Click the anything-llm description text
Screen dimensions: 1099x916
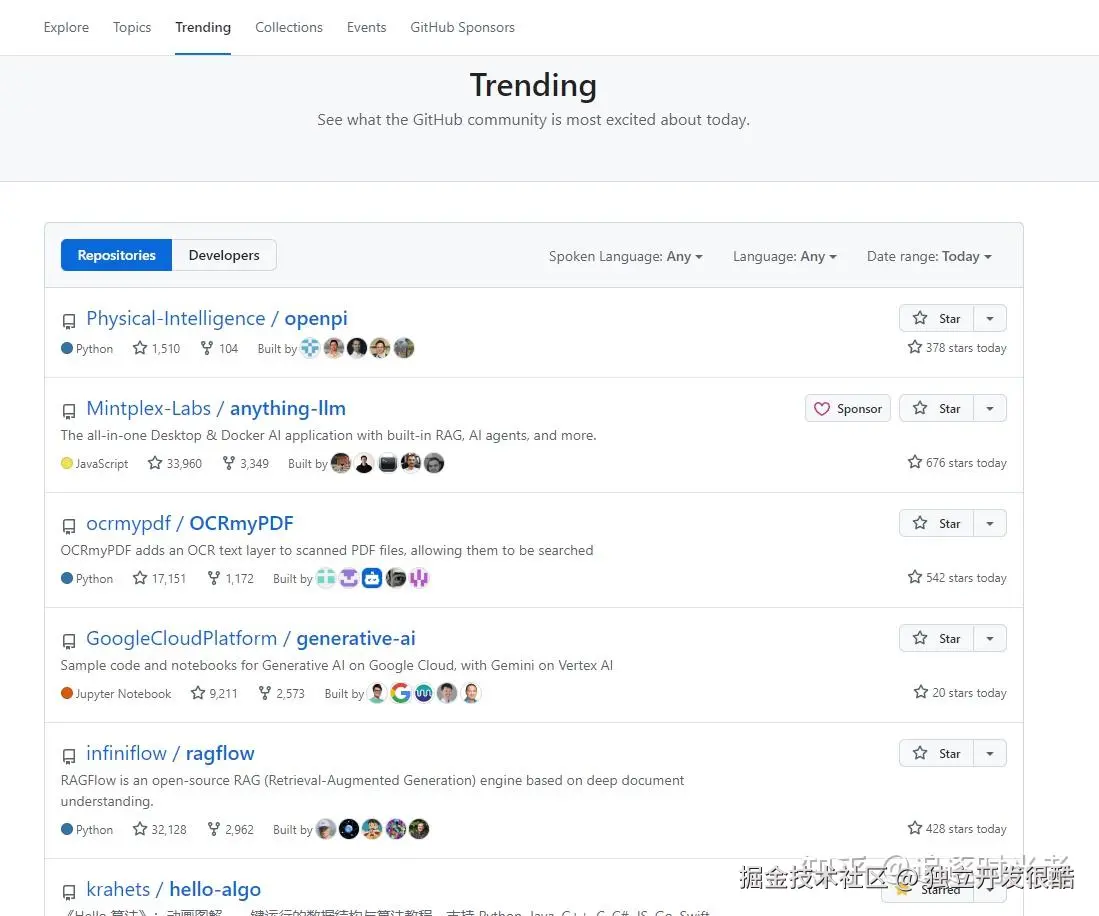coord(328,435)
